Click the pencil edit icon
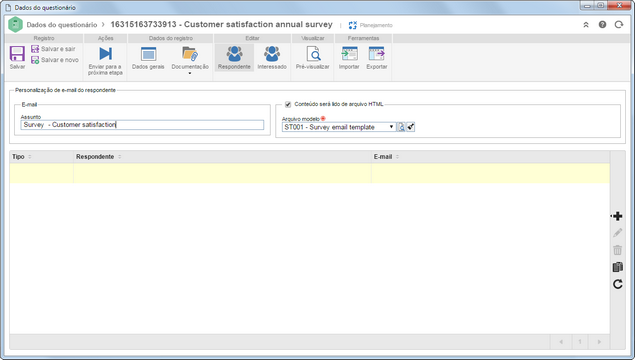 coord(617,233)
